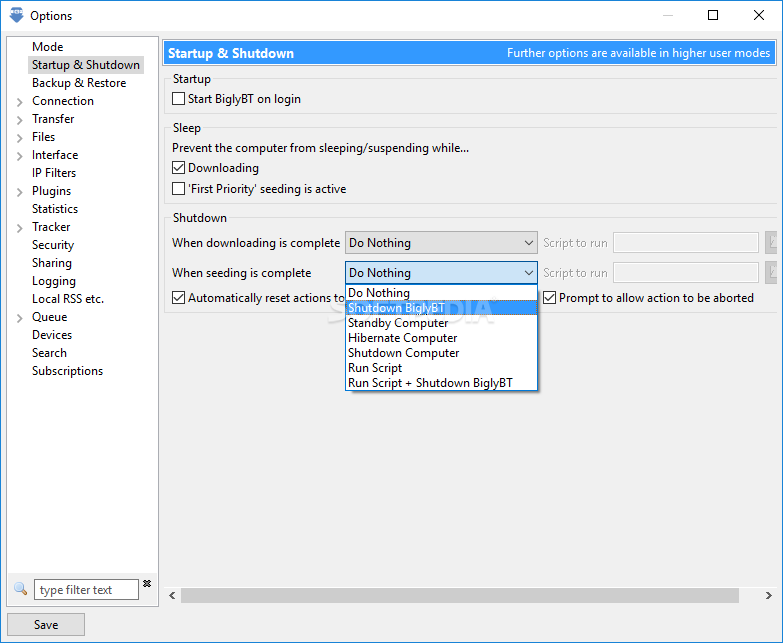Image resolution: width=783 pixels, height=643 pixels.
Task: Maximize the Options window
Action: point(713,15)
